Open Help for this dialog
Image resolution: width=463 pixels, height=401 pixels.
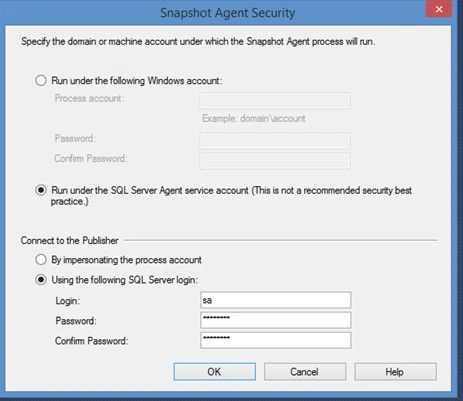tap(395, 371)
